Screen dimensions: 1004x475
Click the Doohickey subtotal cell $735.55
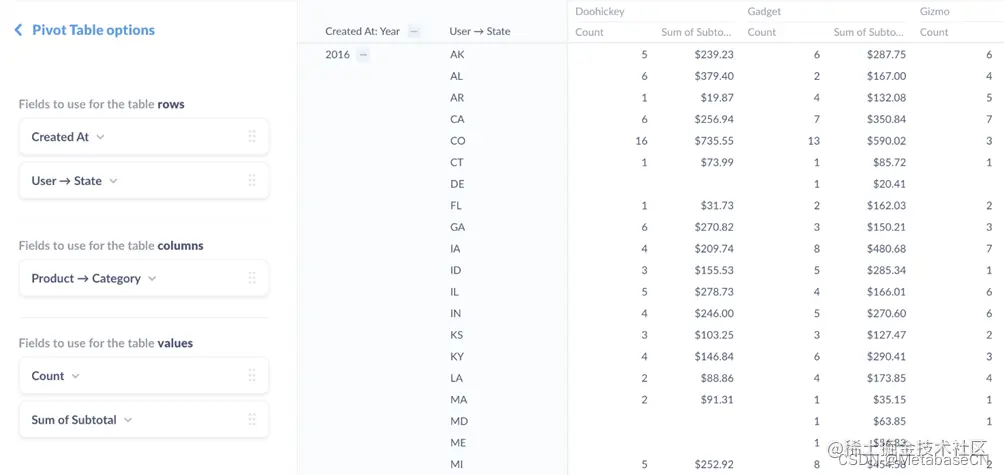[x=714, y=141]
